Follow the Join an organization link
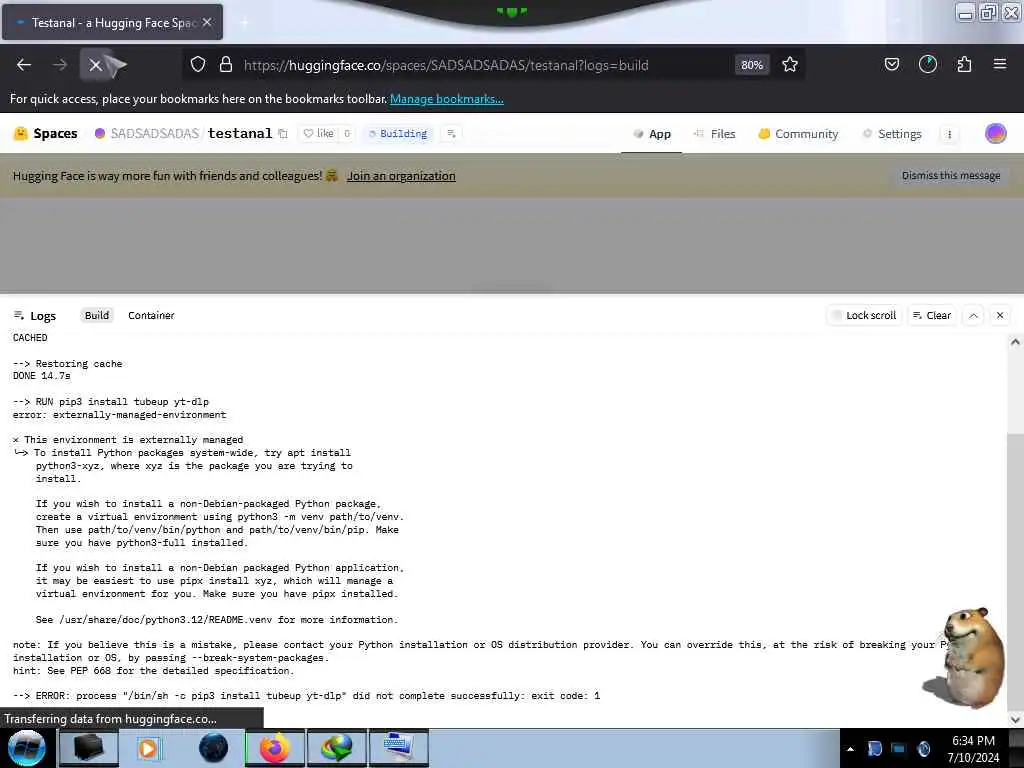The height and width of the screenshot is (768, 1024). point(401,176)
